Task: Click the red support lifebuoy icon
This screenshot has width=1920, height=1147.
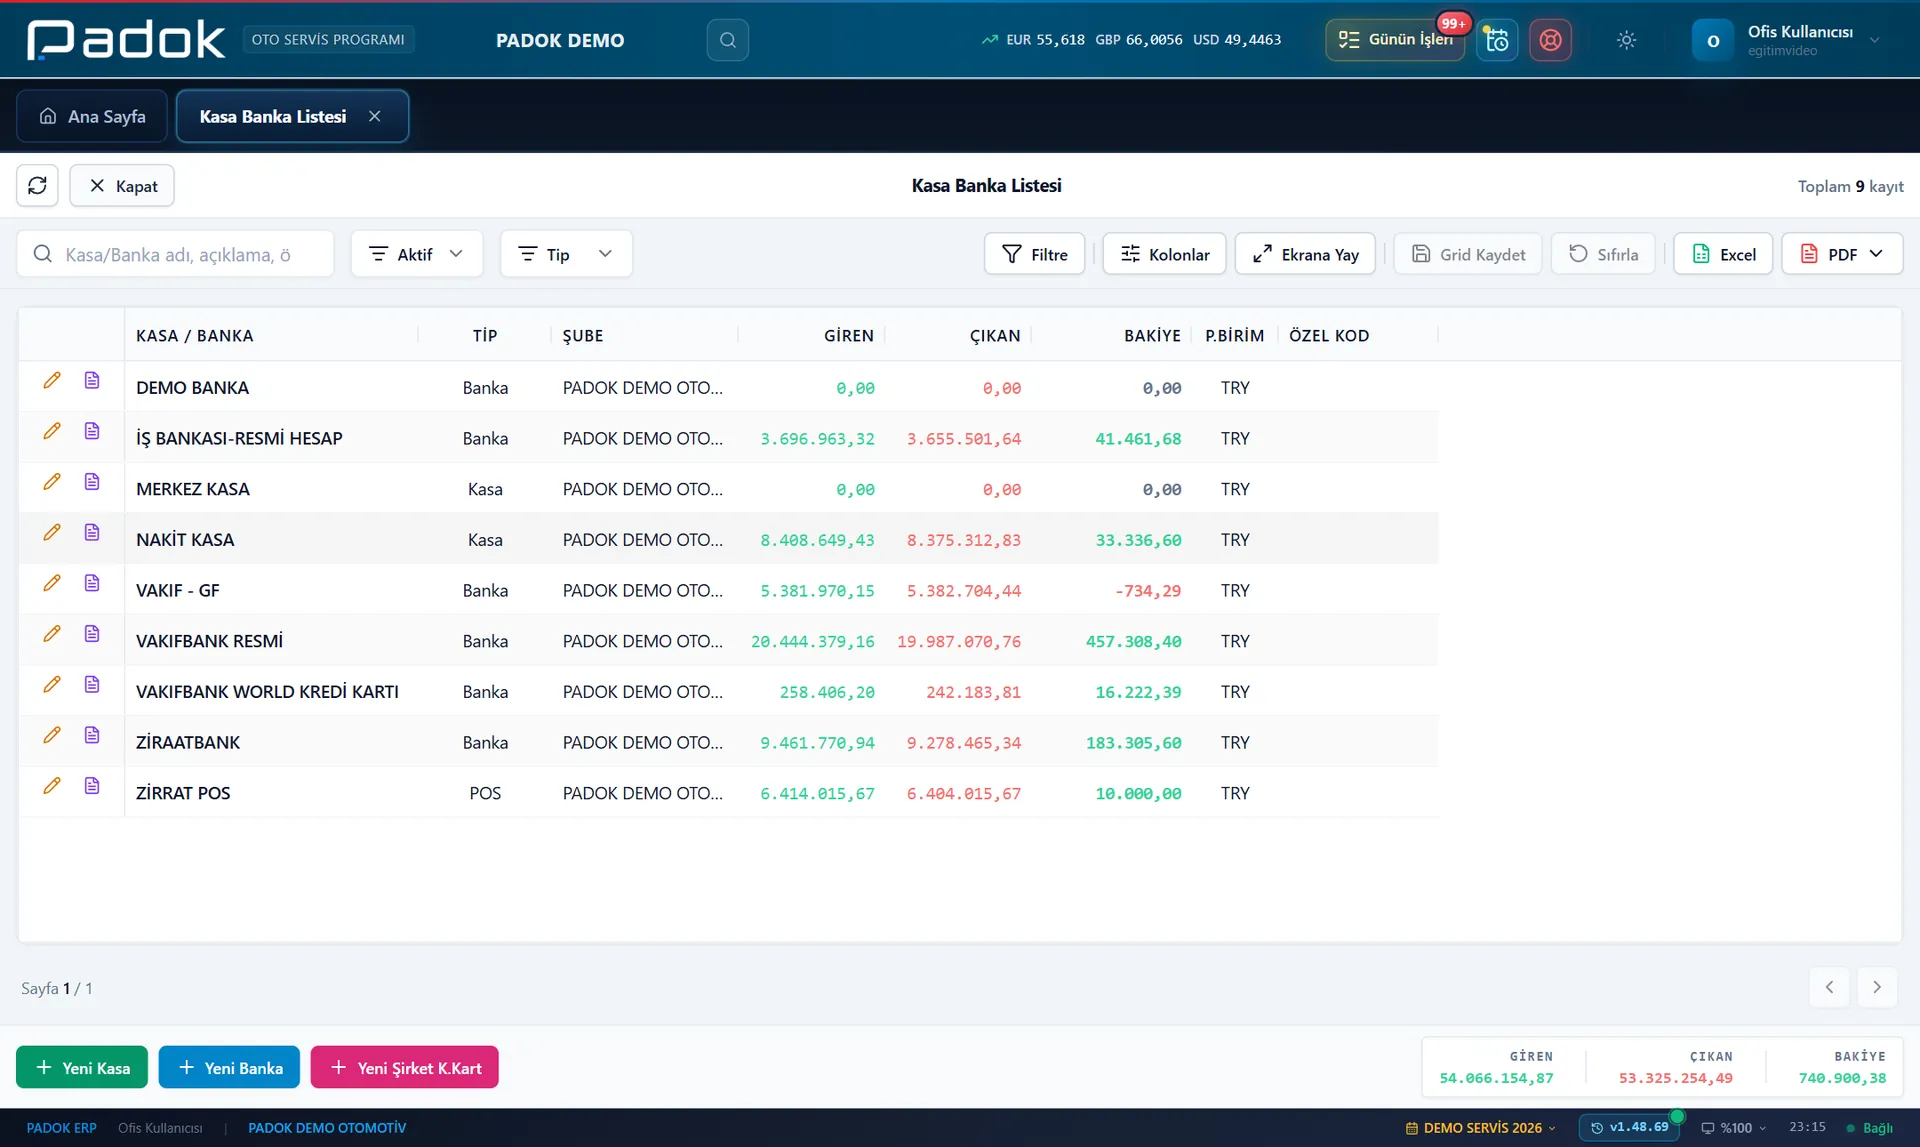Action: tap(1550, 40)
